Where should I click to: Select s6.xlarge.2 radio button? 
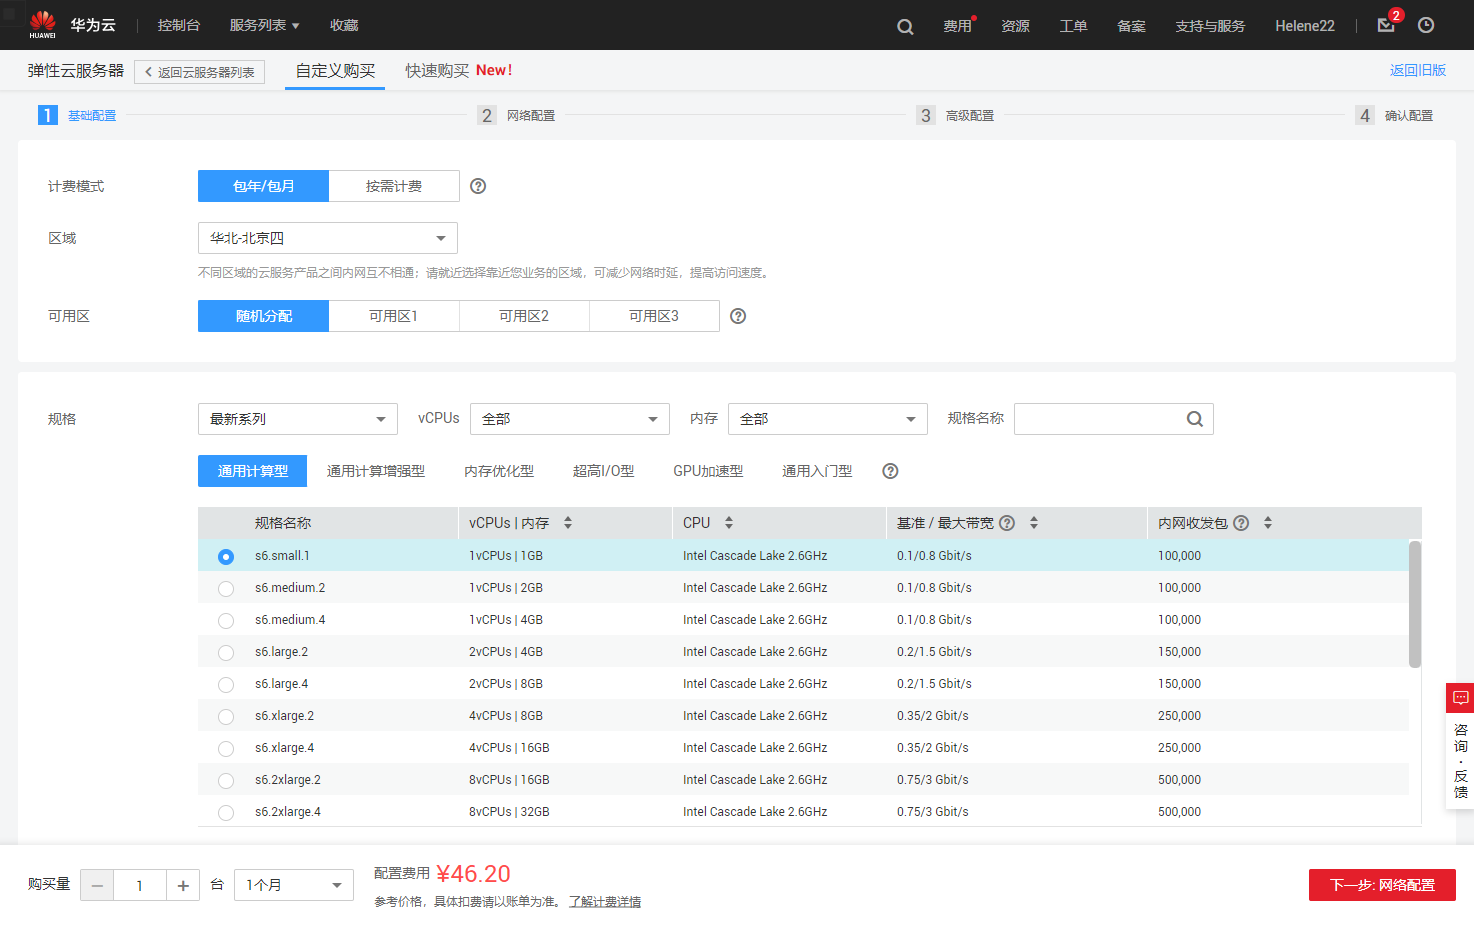click(226, 717)
